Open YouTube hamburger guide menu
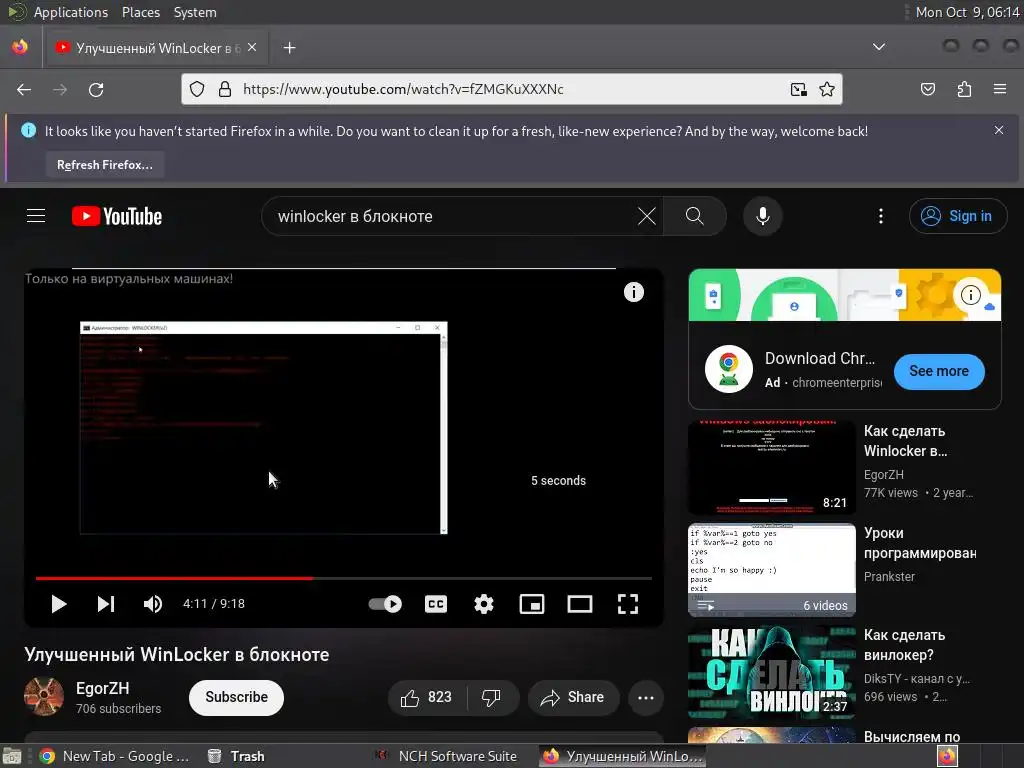The height and width of the screenshot is (768, 1024). pos(36,216)
